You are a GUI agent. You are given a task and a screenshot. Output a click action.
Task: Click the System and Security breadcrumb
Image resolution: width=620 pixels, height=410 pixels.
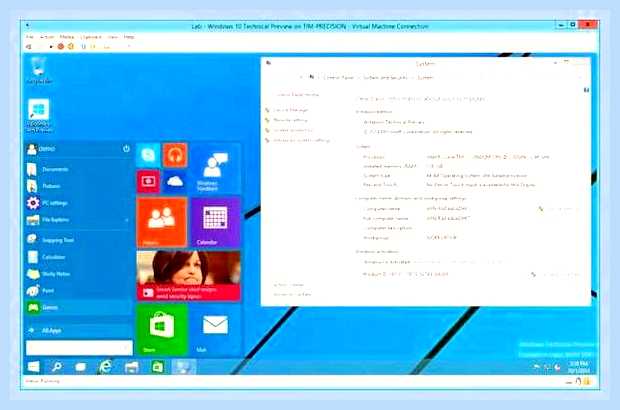385,77
